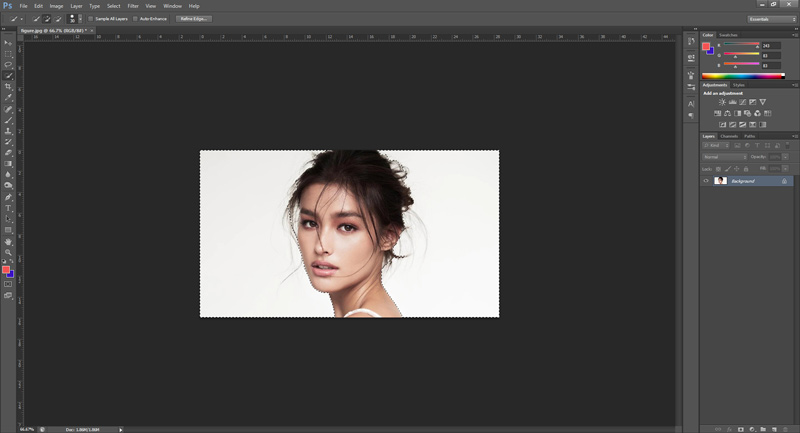Select the Eraser tool
The image size is (800, 433).
point(8,152)
